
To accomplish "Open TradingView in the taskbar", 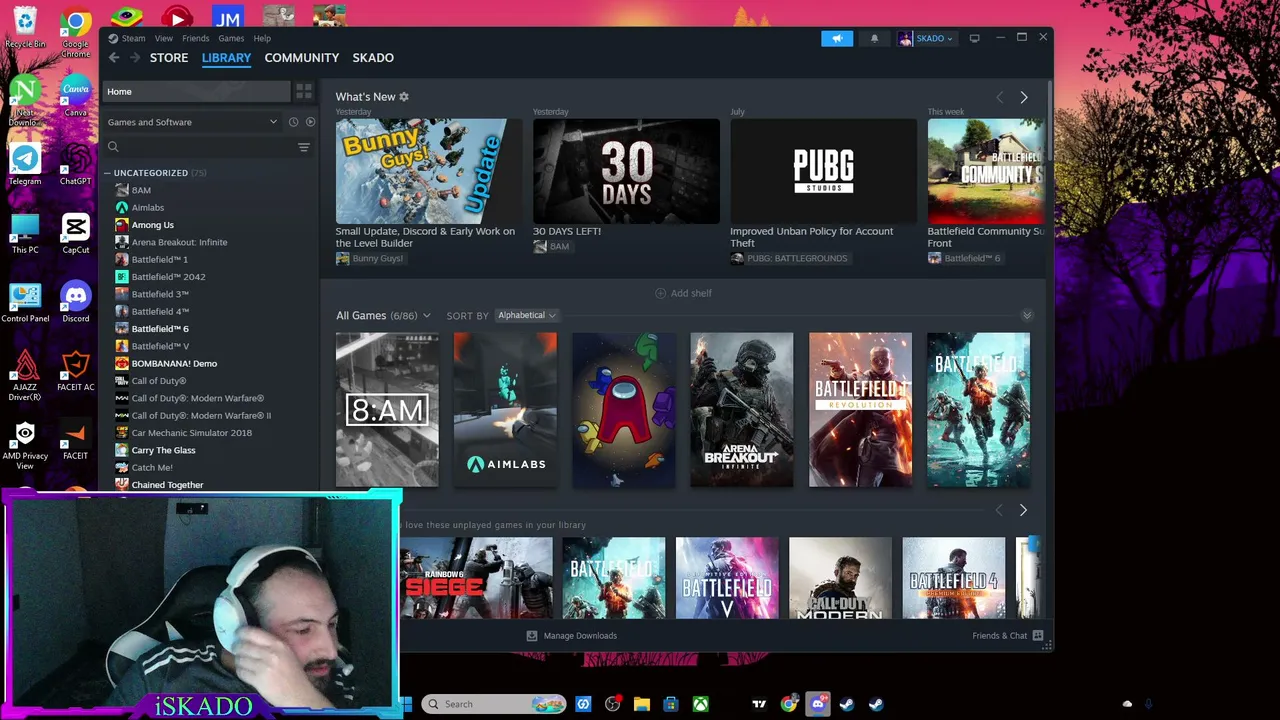I will (759, 704).
